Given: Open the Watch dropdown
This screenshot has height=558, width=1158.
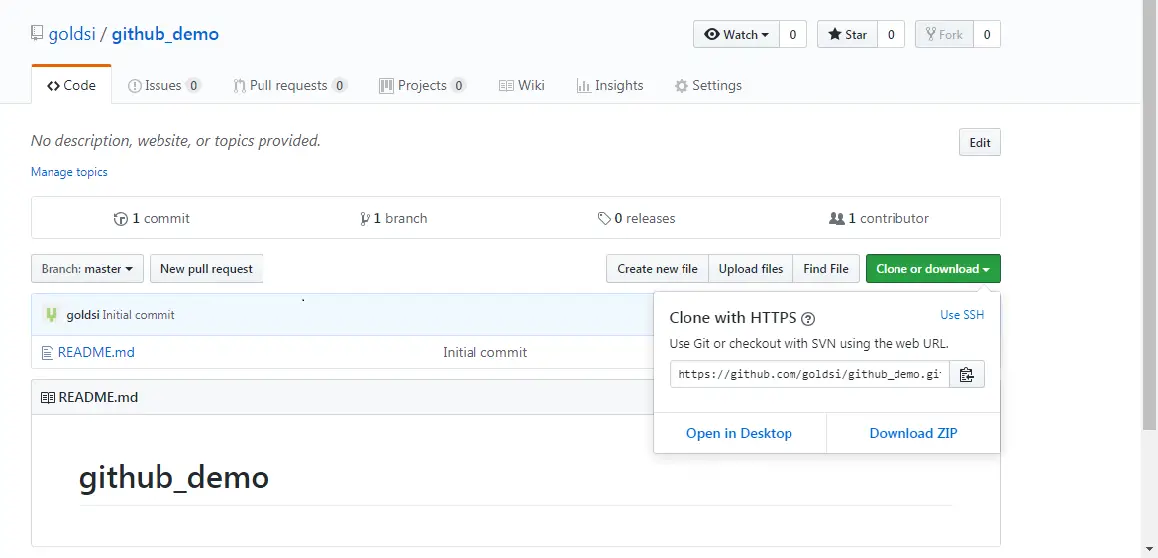Looking at the screenshot, I should coord(736,35).
